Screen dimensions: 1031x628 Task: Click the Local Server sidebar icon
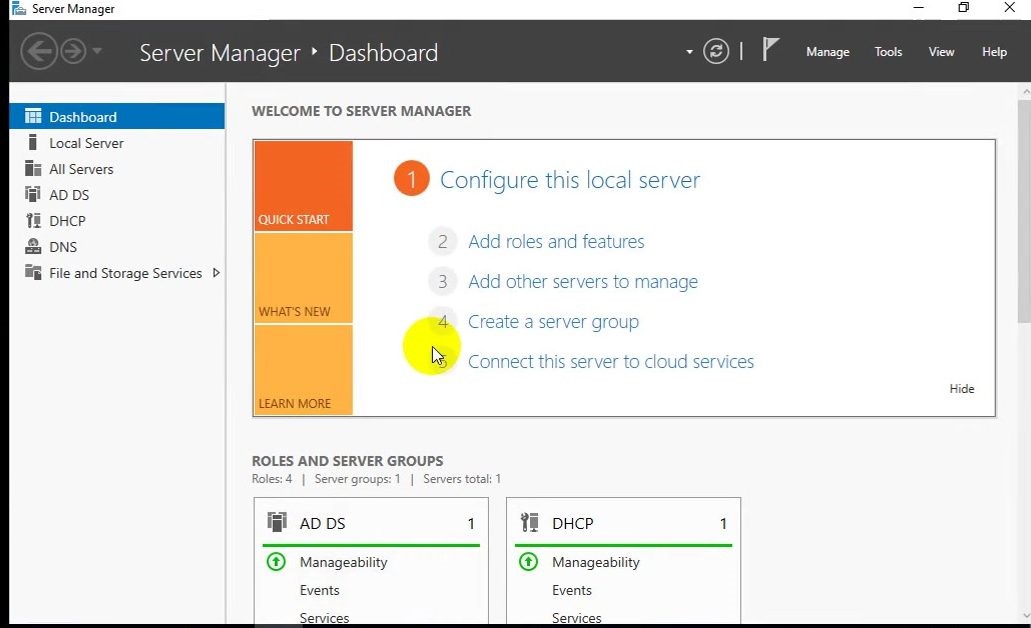click(32, 142)
